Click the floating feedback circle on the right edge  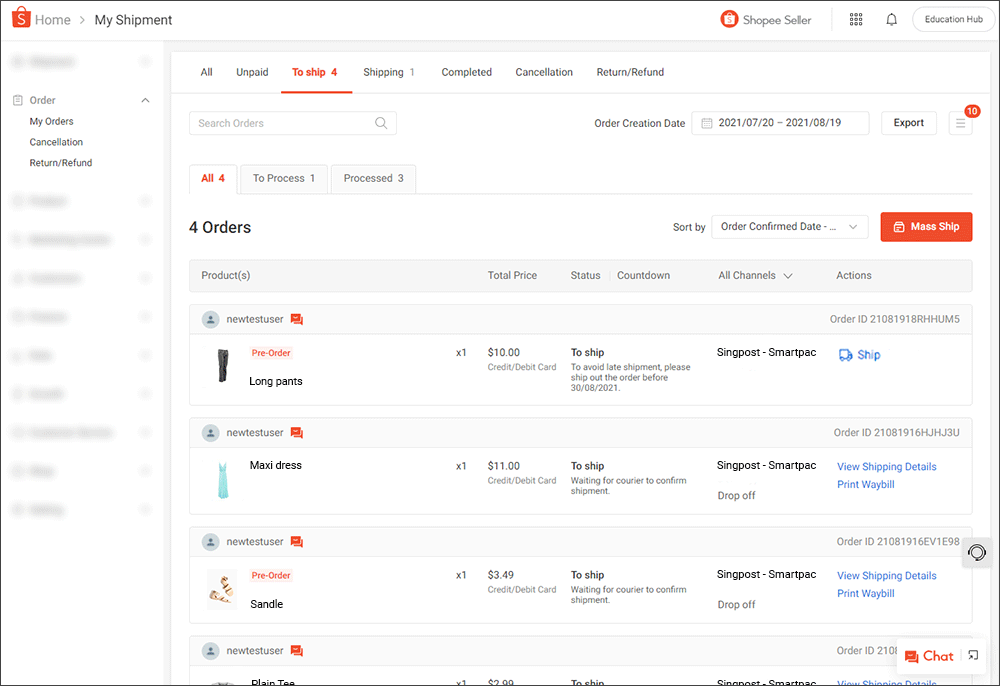[976, 552]
